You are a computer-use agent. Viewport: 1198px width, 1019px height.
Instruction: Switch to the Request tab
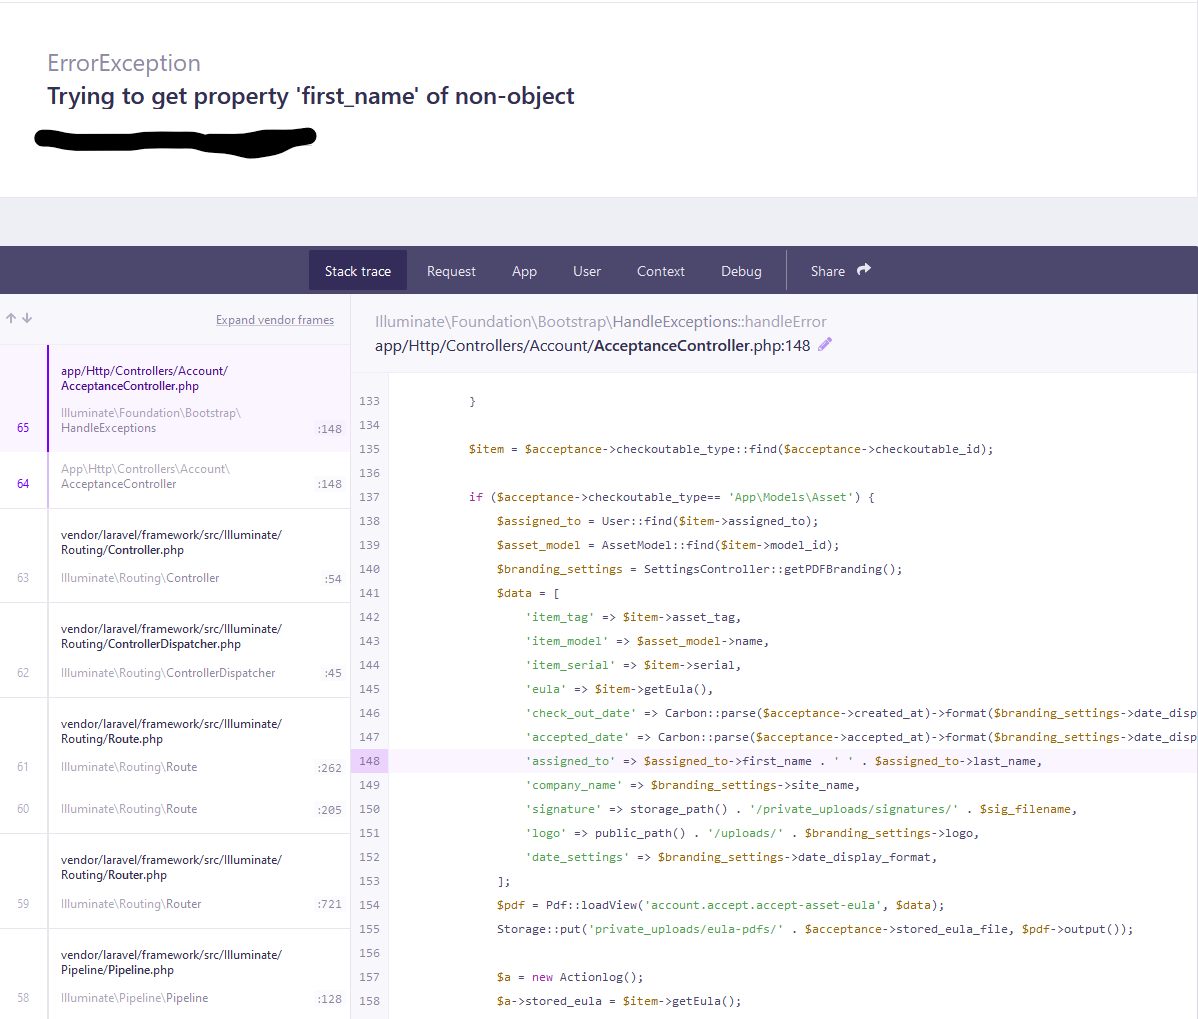click(x=451, y=271)
